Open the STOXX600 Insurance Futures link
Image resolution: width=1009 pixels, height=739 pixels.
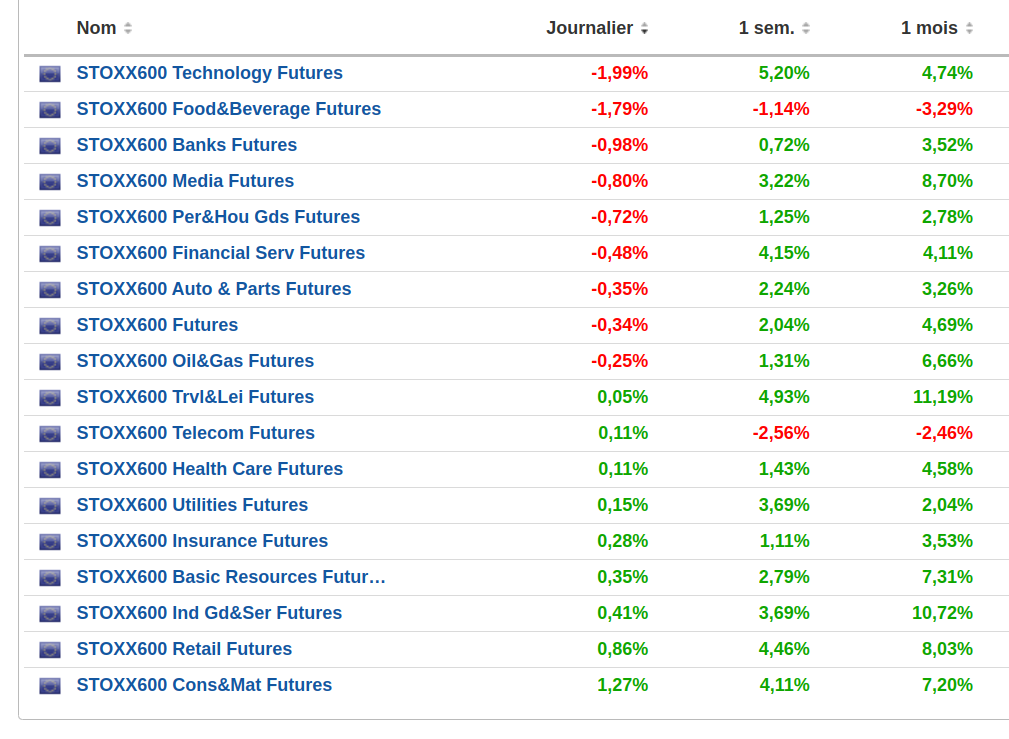click(202, 541)
